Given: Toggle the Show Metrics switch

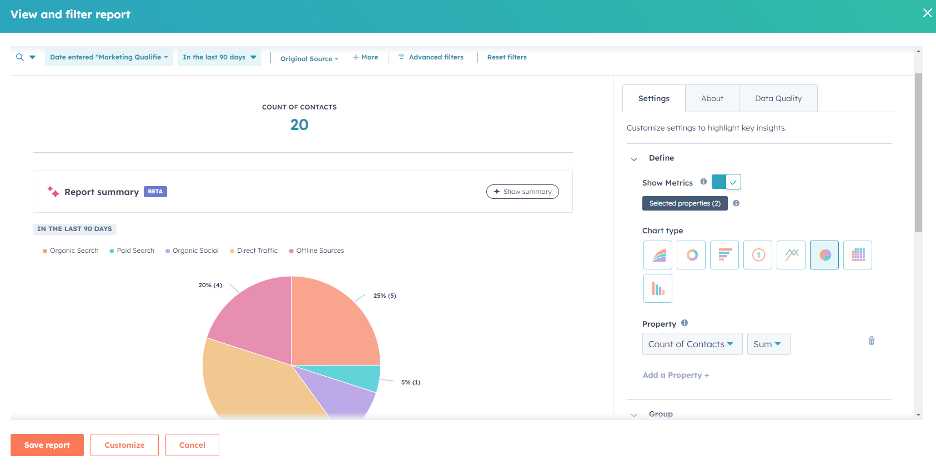Looking at the screenshot, I should pyautogui.click(x=726, y=182).
